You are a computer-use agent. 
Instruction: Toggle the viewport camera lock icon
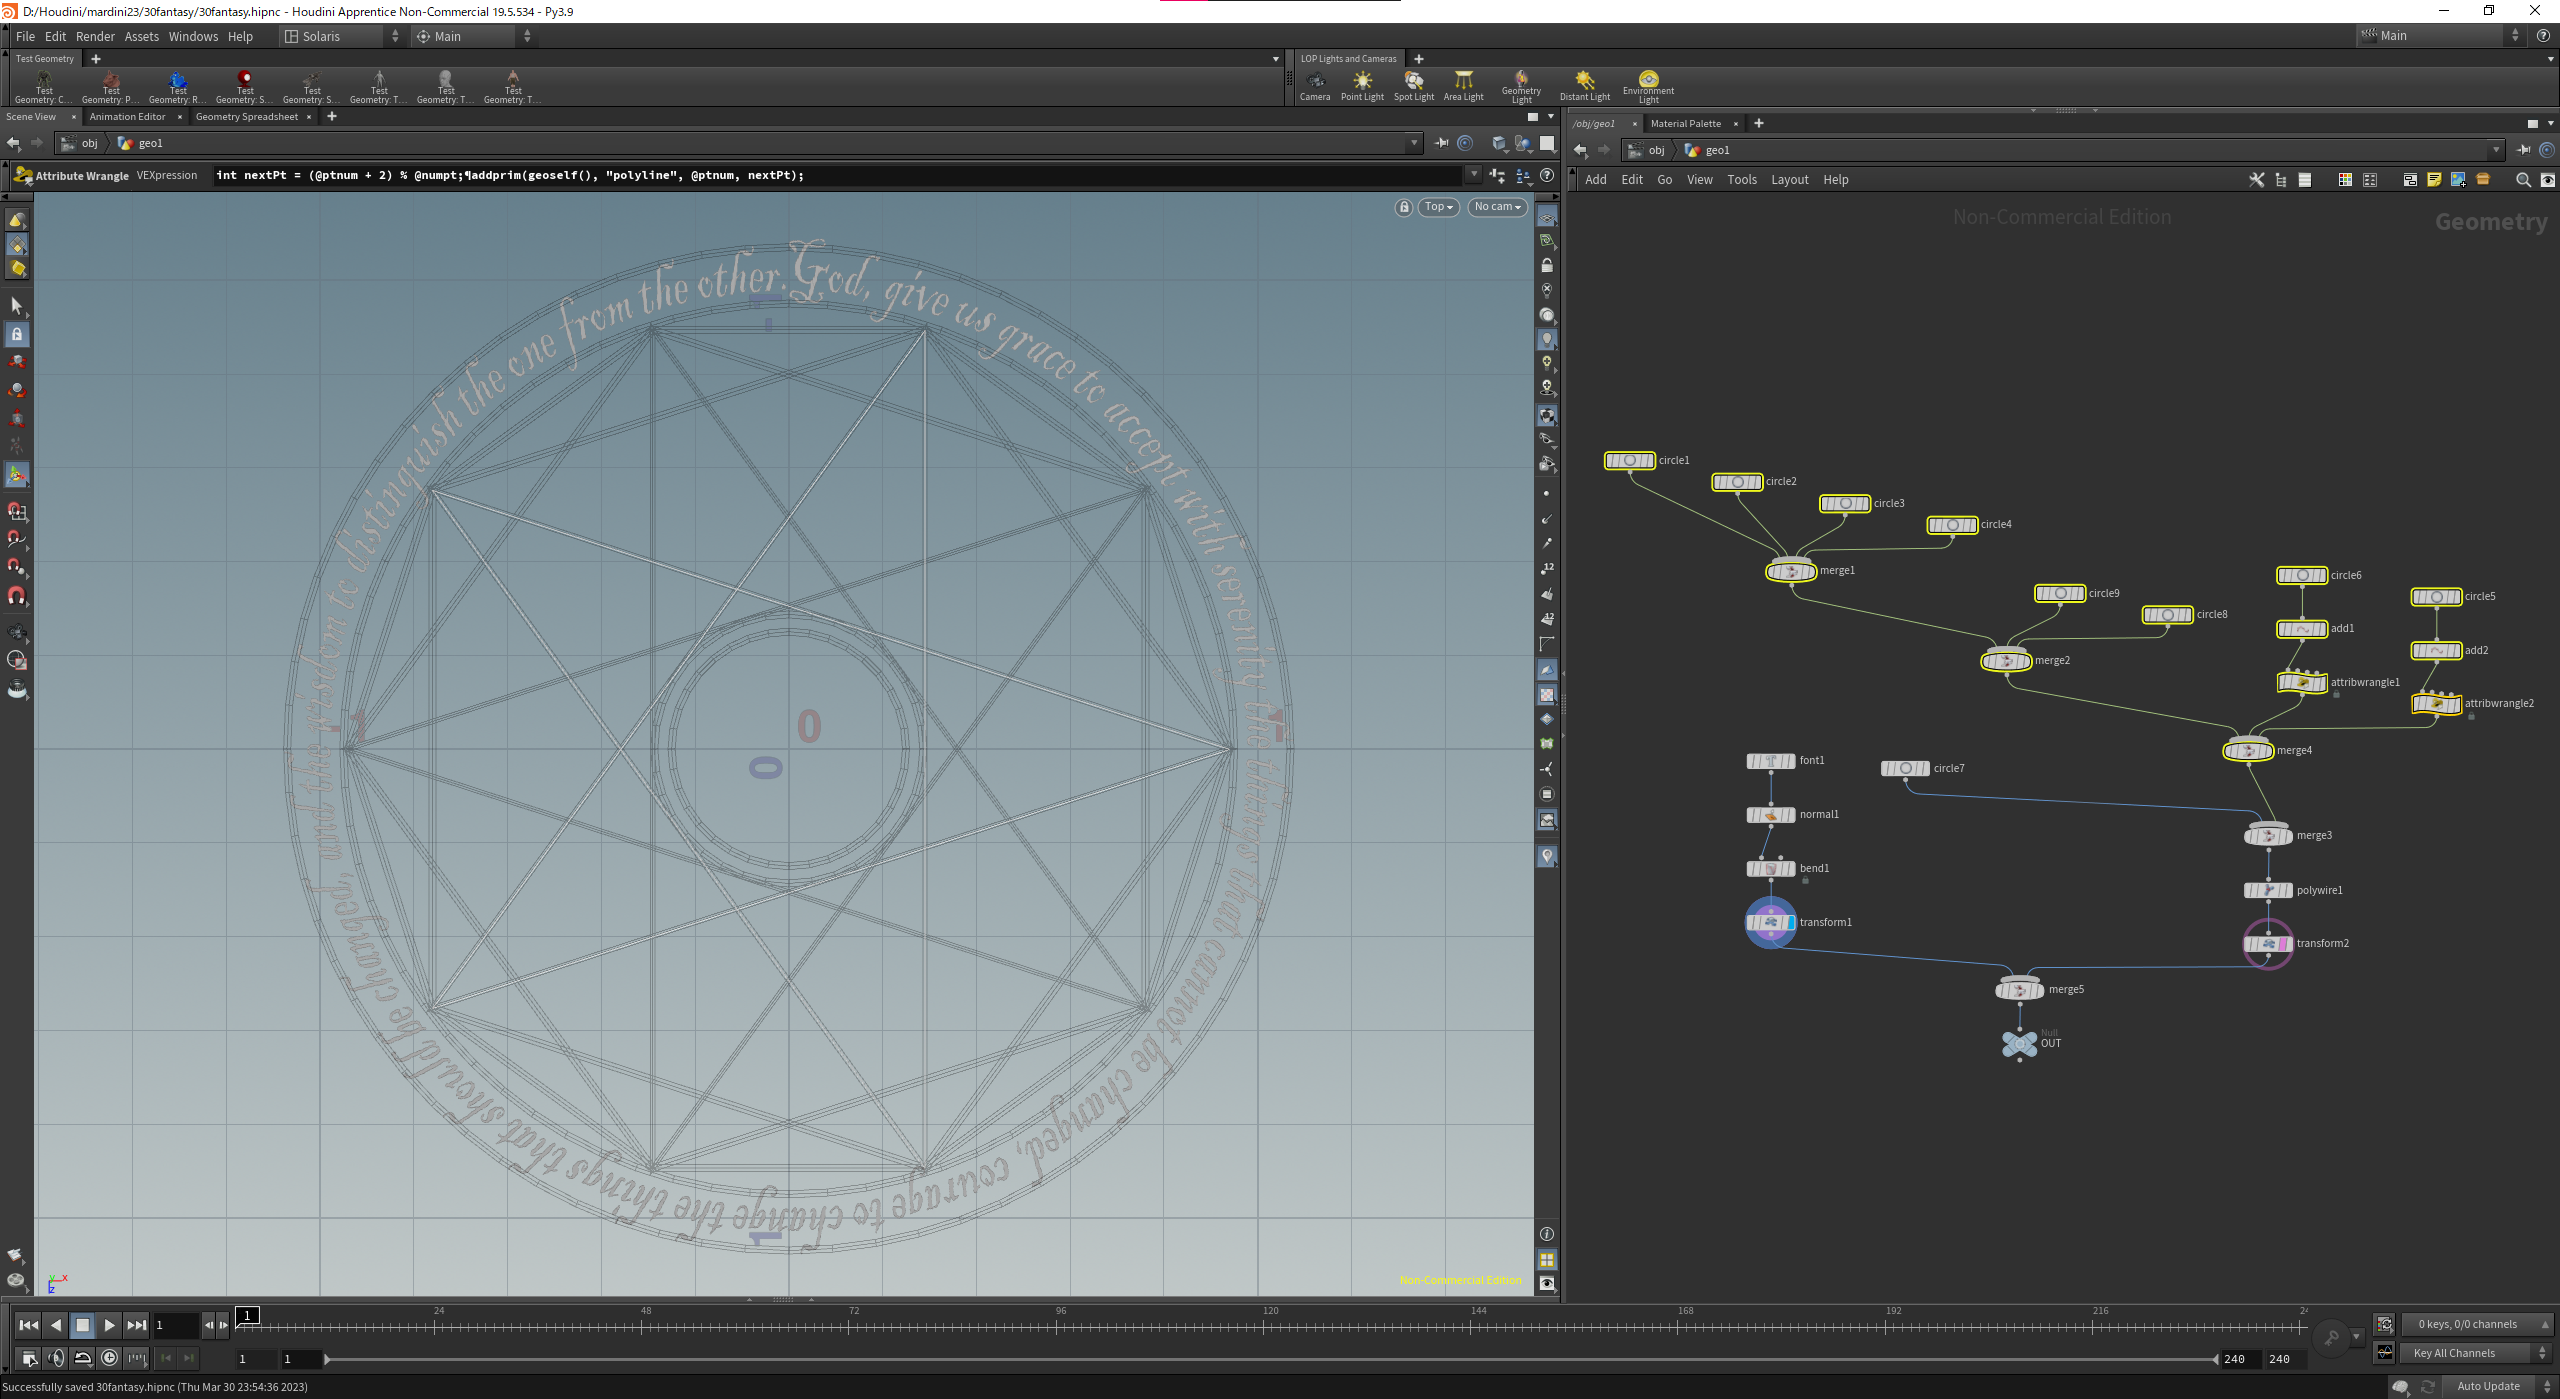pos(1404,207)
